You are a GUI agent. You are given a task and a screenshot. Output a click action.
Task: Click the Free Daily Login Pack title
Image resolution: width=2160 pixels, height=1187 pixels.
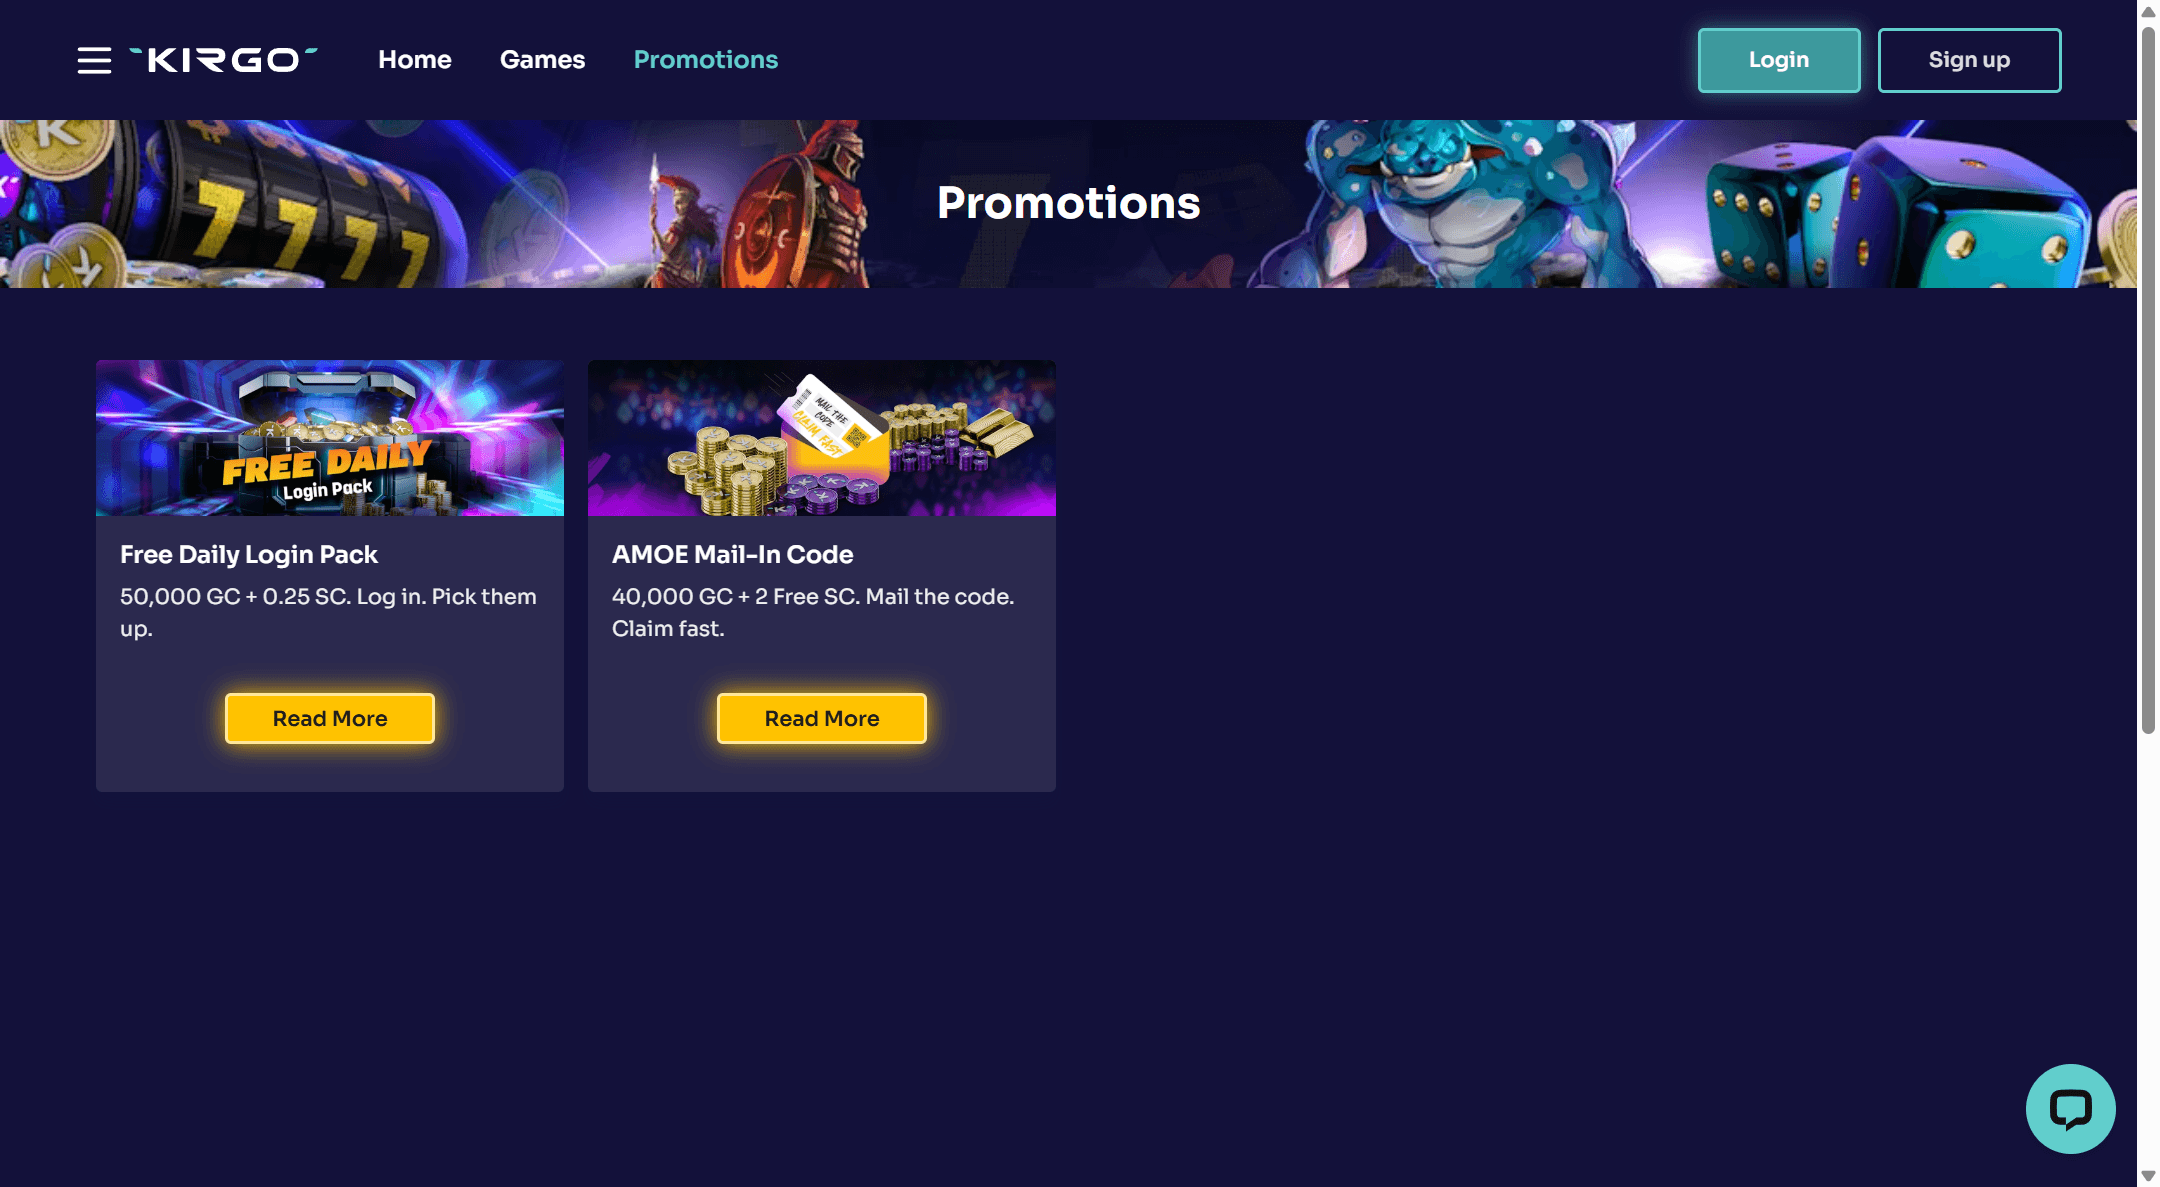[249, 554]
